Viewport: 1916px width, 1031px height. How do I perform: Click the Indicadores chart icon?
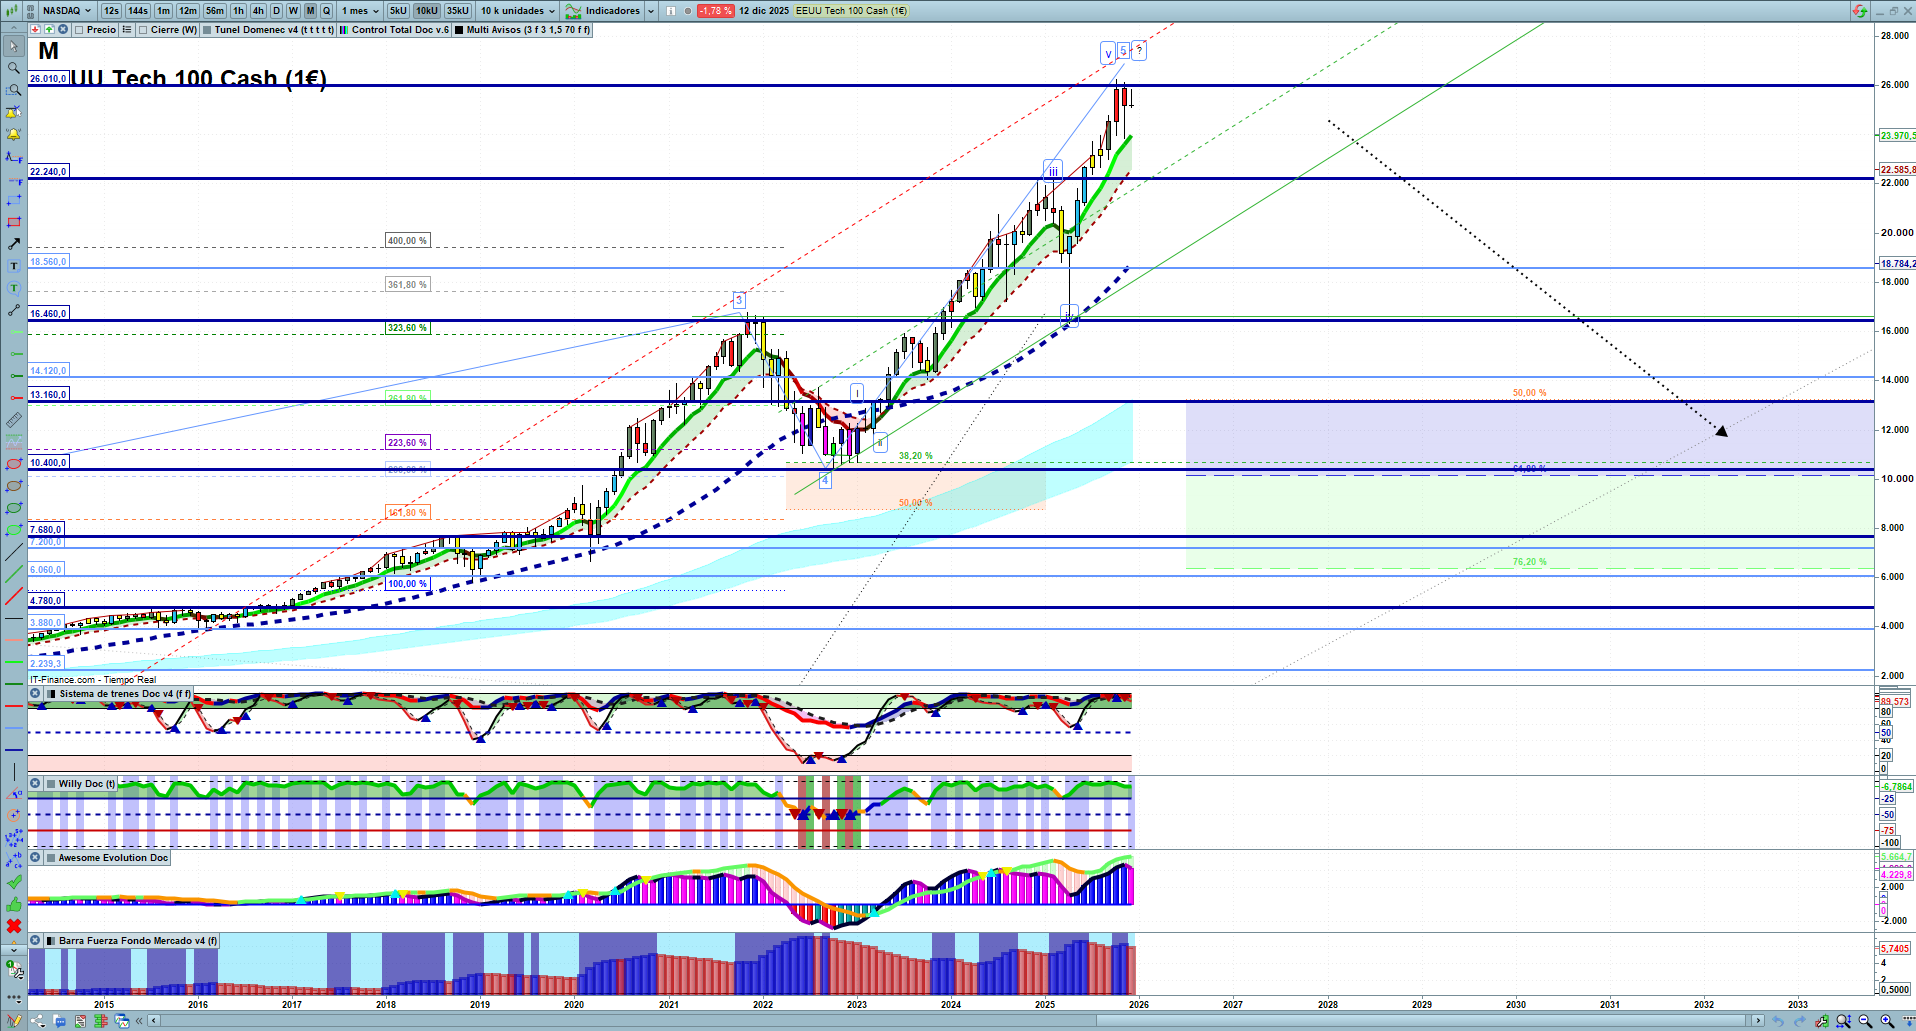[x=573, y=11]
